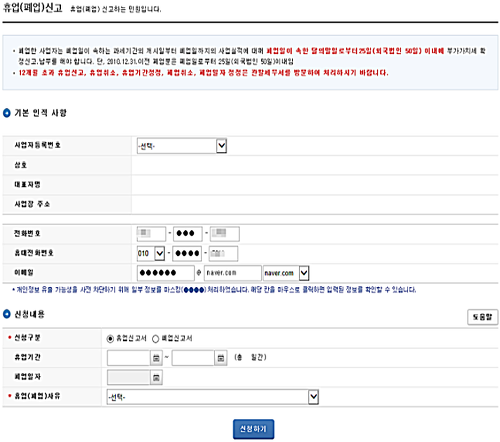The height and width of the screenshot is (442, 500).
Task: Click the 휴업(폐업)신고 page title
Action: click(33, 8)
